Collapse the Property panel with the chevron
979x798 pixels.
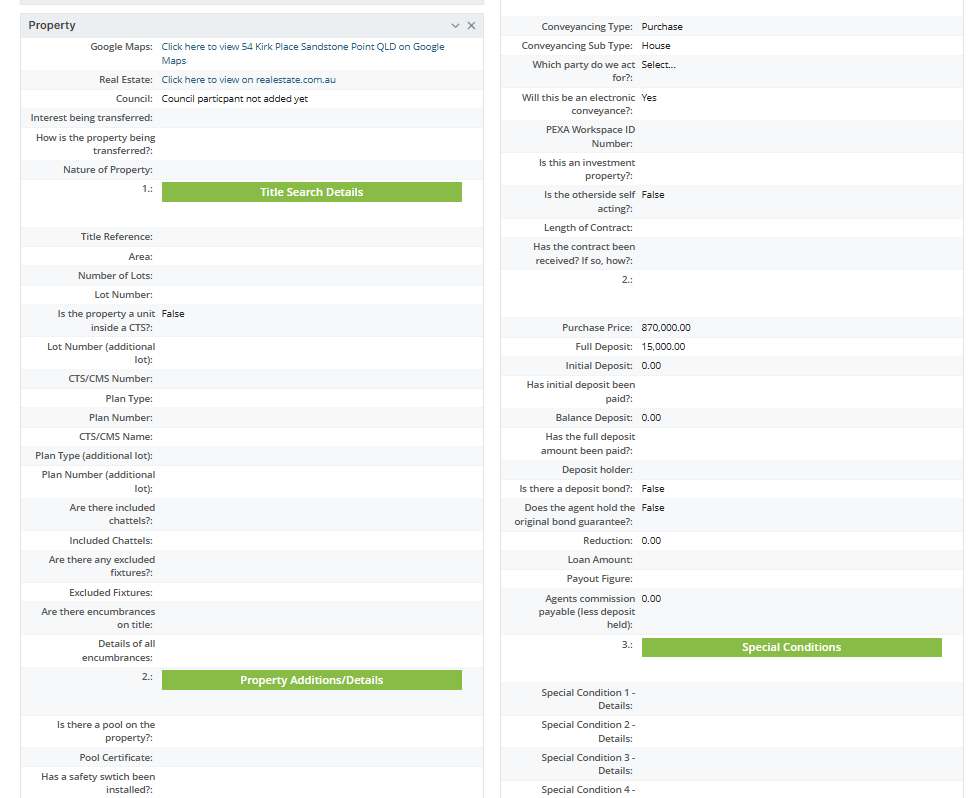455,25
